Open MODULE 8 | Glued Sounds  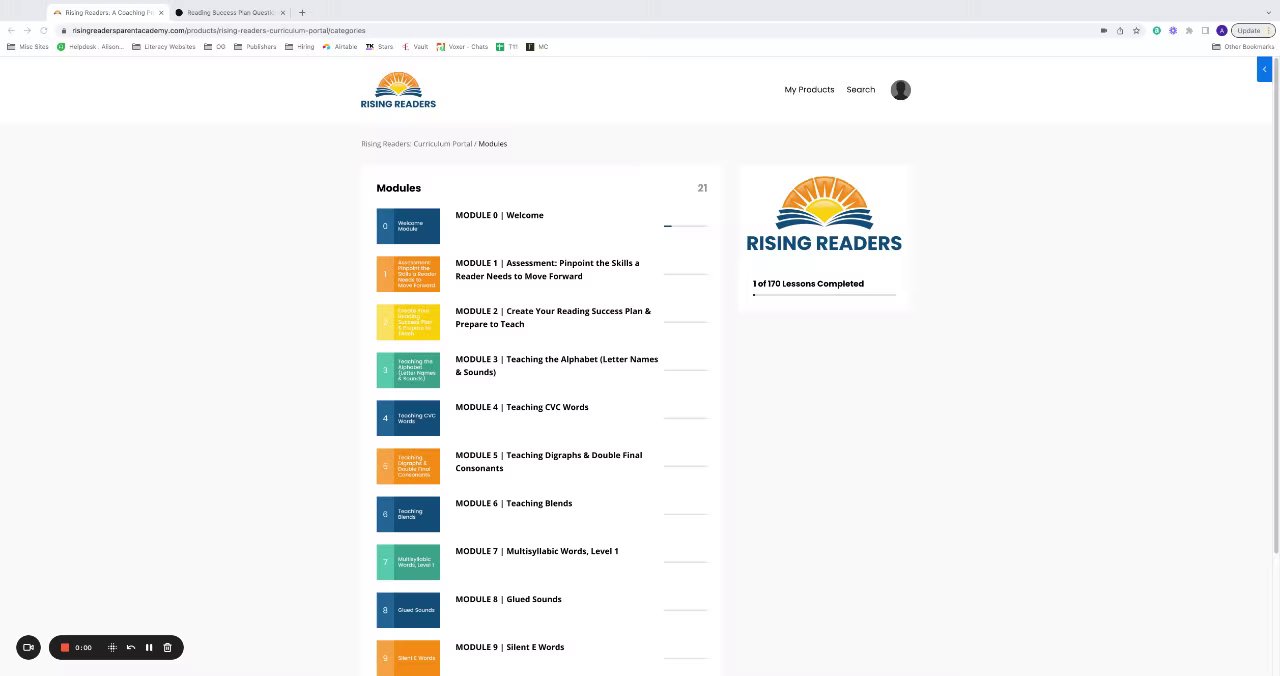(x=508, y=599)
